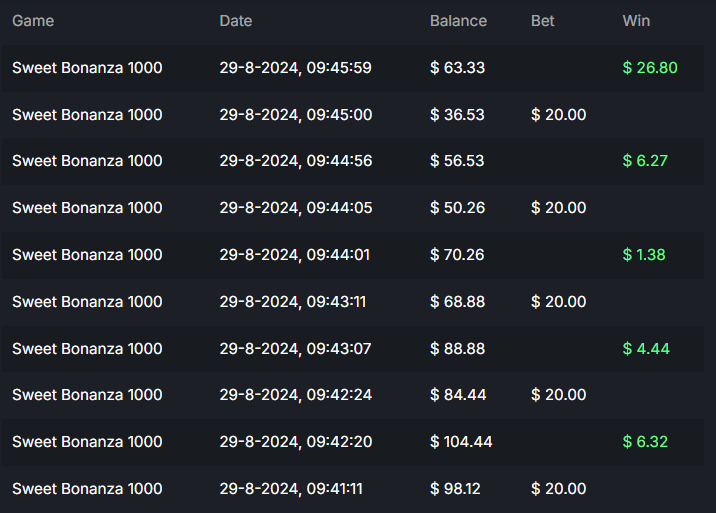Screen dimensions: 716x513
Task: Click the date 29-8-2024, 09:44:01
Action: (294, 255)
